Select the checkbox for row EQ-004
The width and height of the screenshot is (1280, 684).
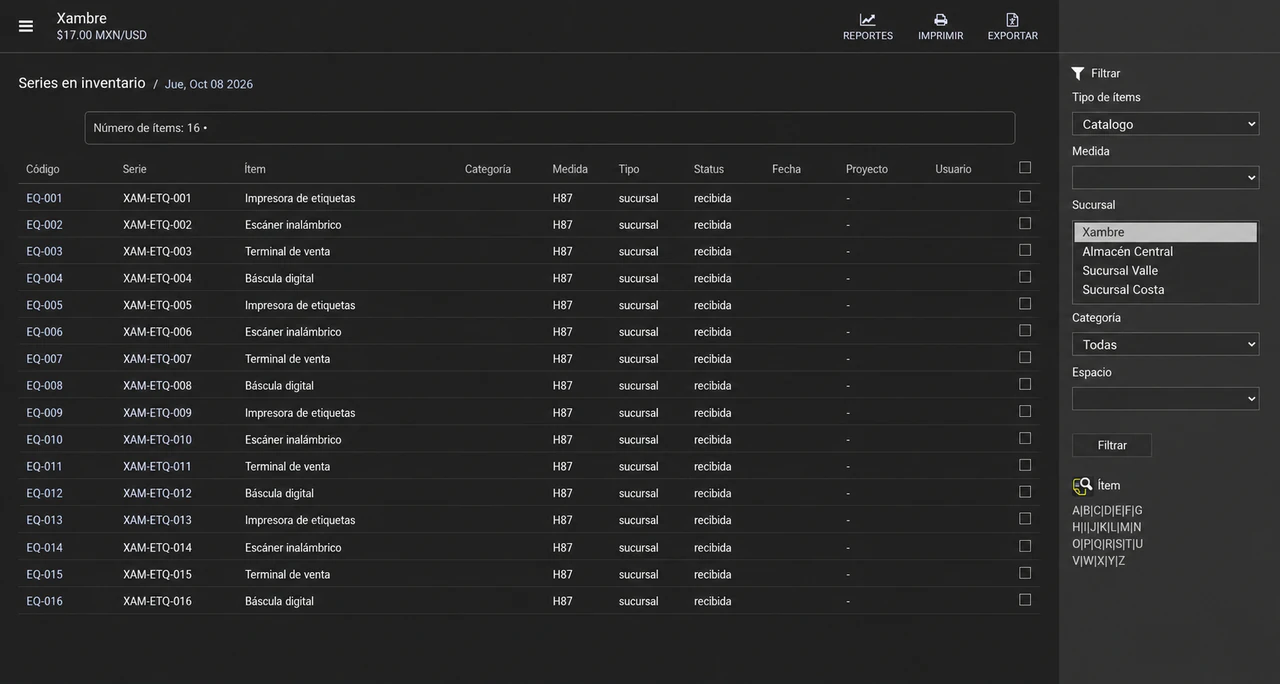[x=1025, y=277]
